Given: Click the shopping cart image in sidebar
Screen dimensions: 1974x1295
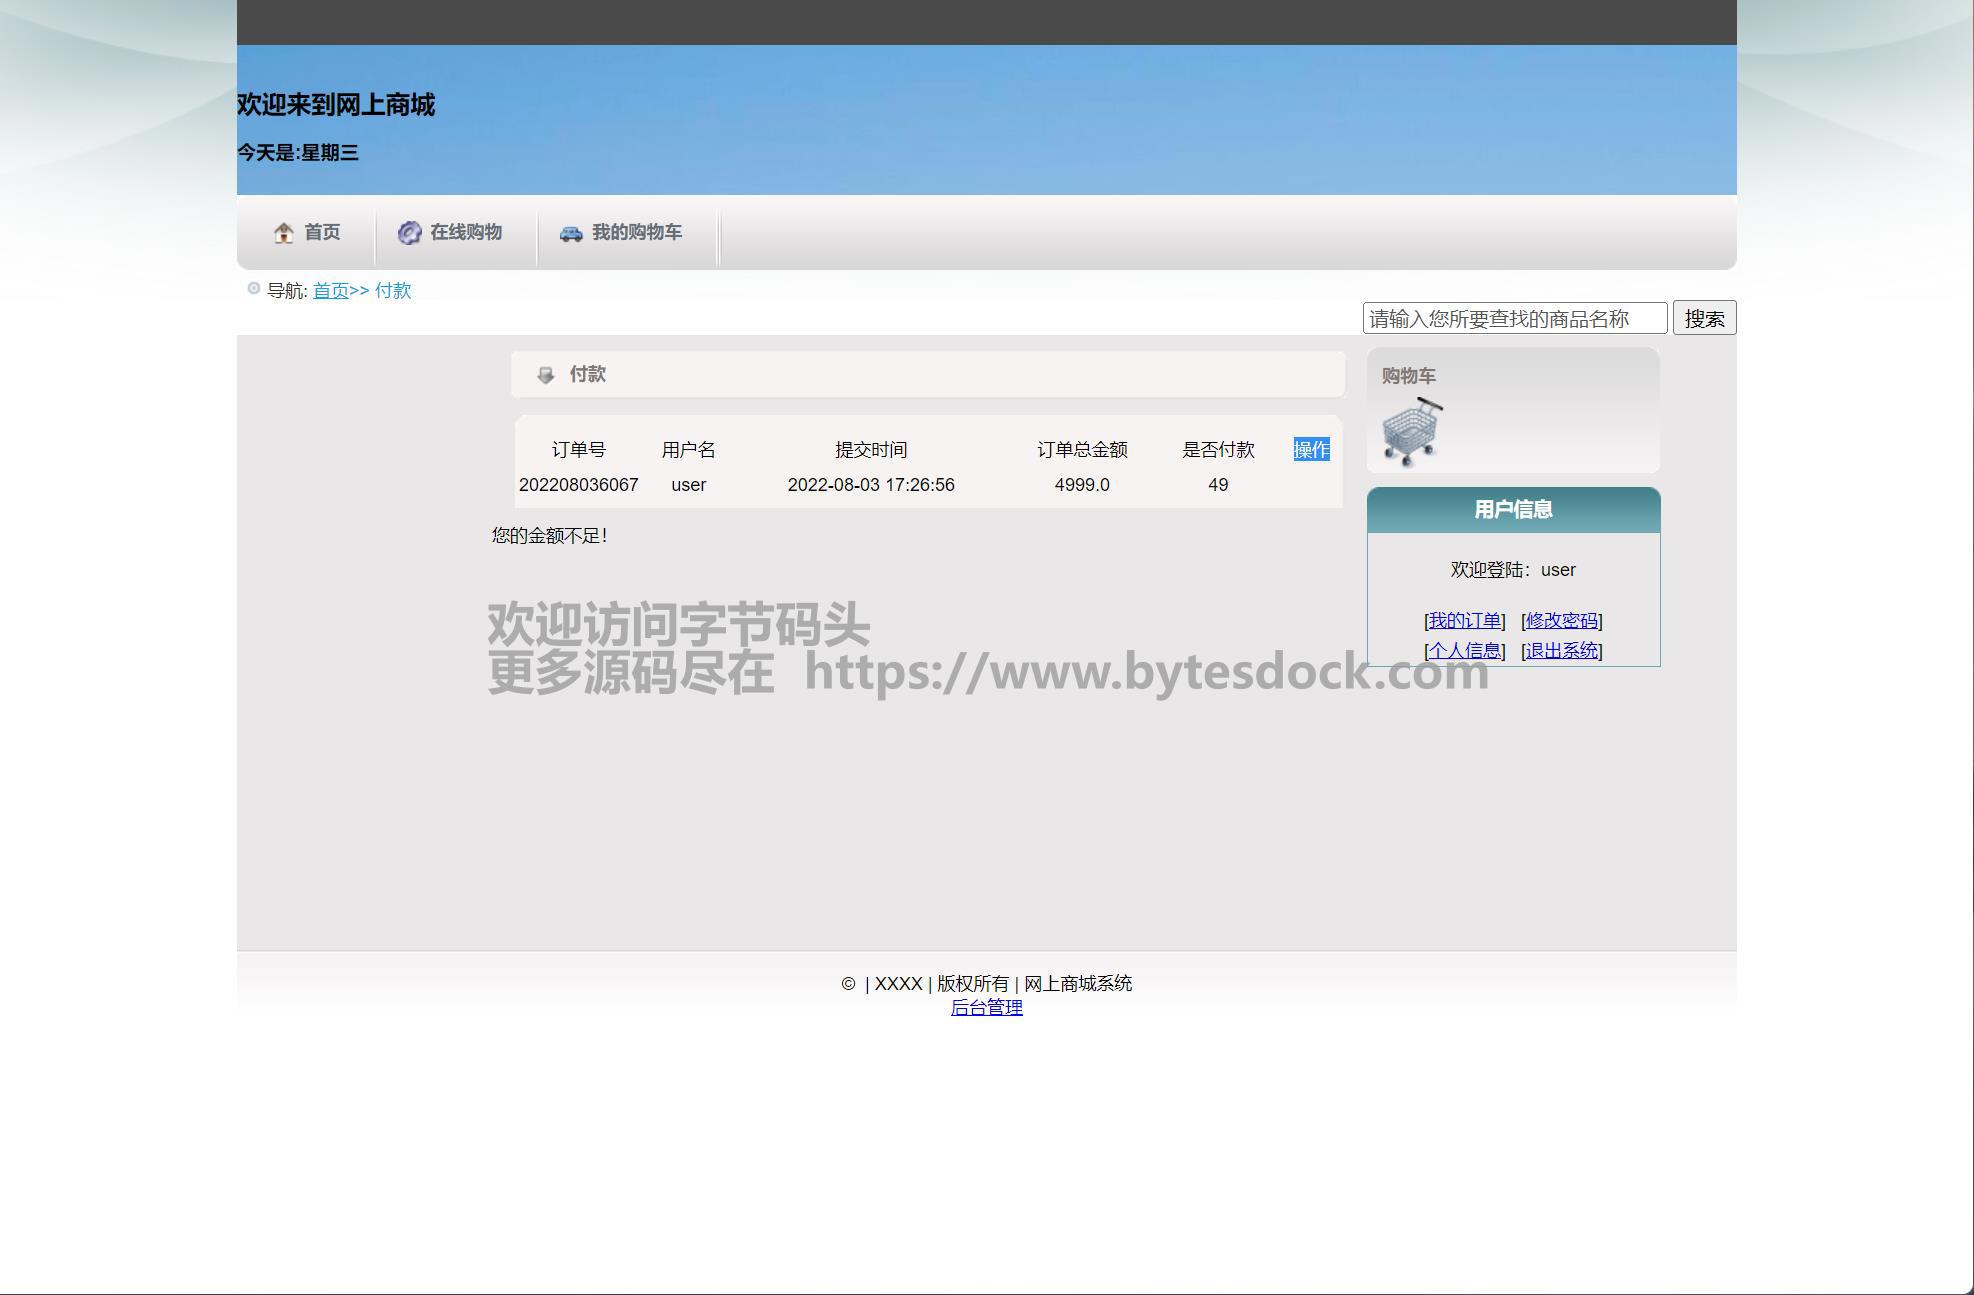Looking at the screenshot, I should [x=1412, y=432].
